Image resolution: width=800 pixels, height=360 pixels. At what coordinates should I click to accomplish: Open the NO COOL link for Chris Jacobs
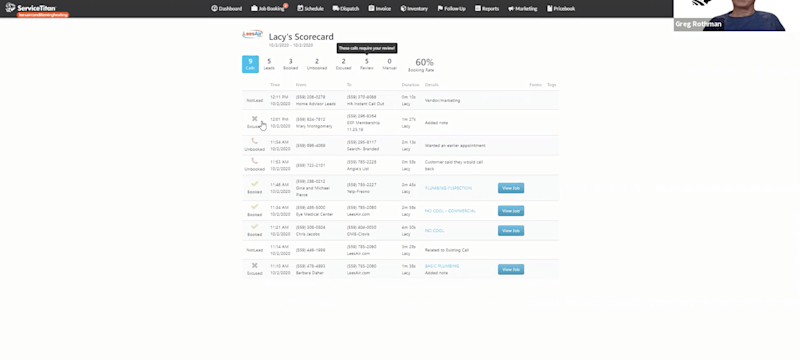pyautogui.click(x=434, y=230)
